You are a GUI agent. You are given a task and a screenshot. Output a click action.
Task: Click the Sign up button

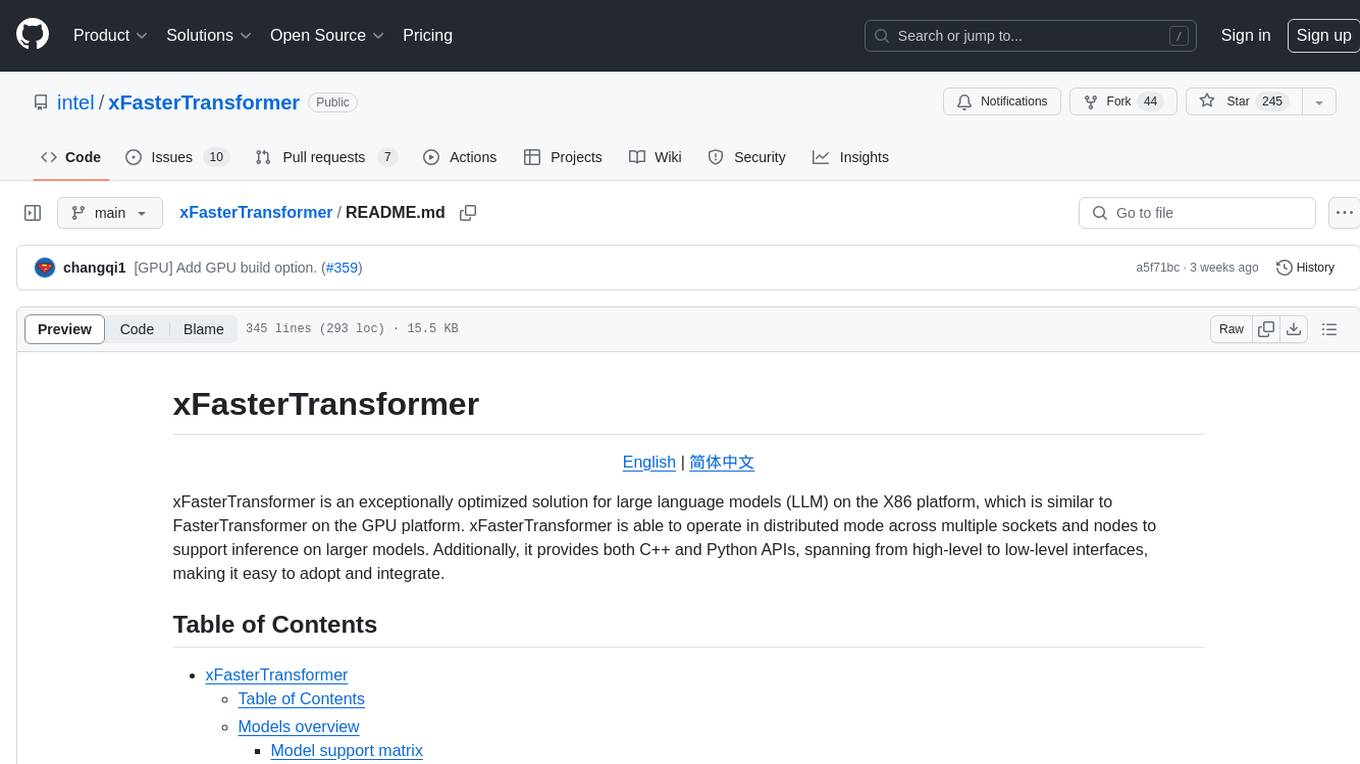(x=1323, y=35)
